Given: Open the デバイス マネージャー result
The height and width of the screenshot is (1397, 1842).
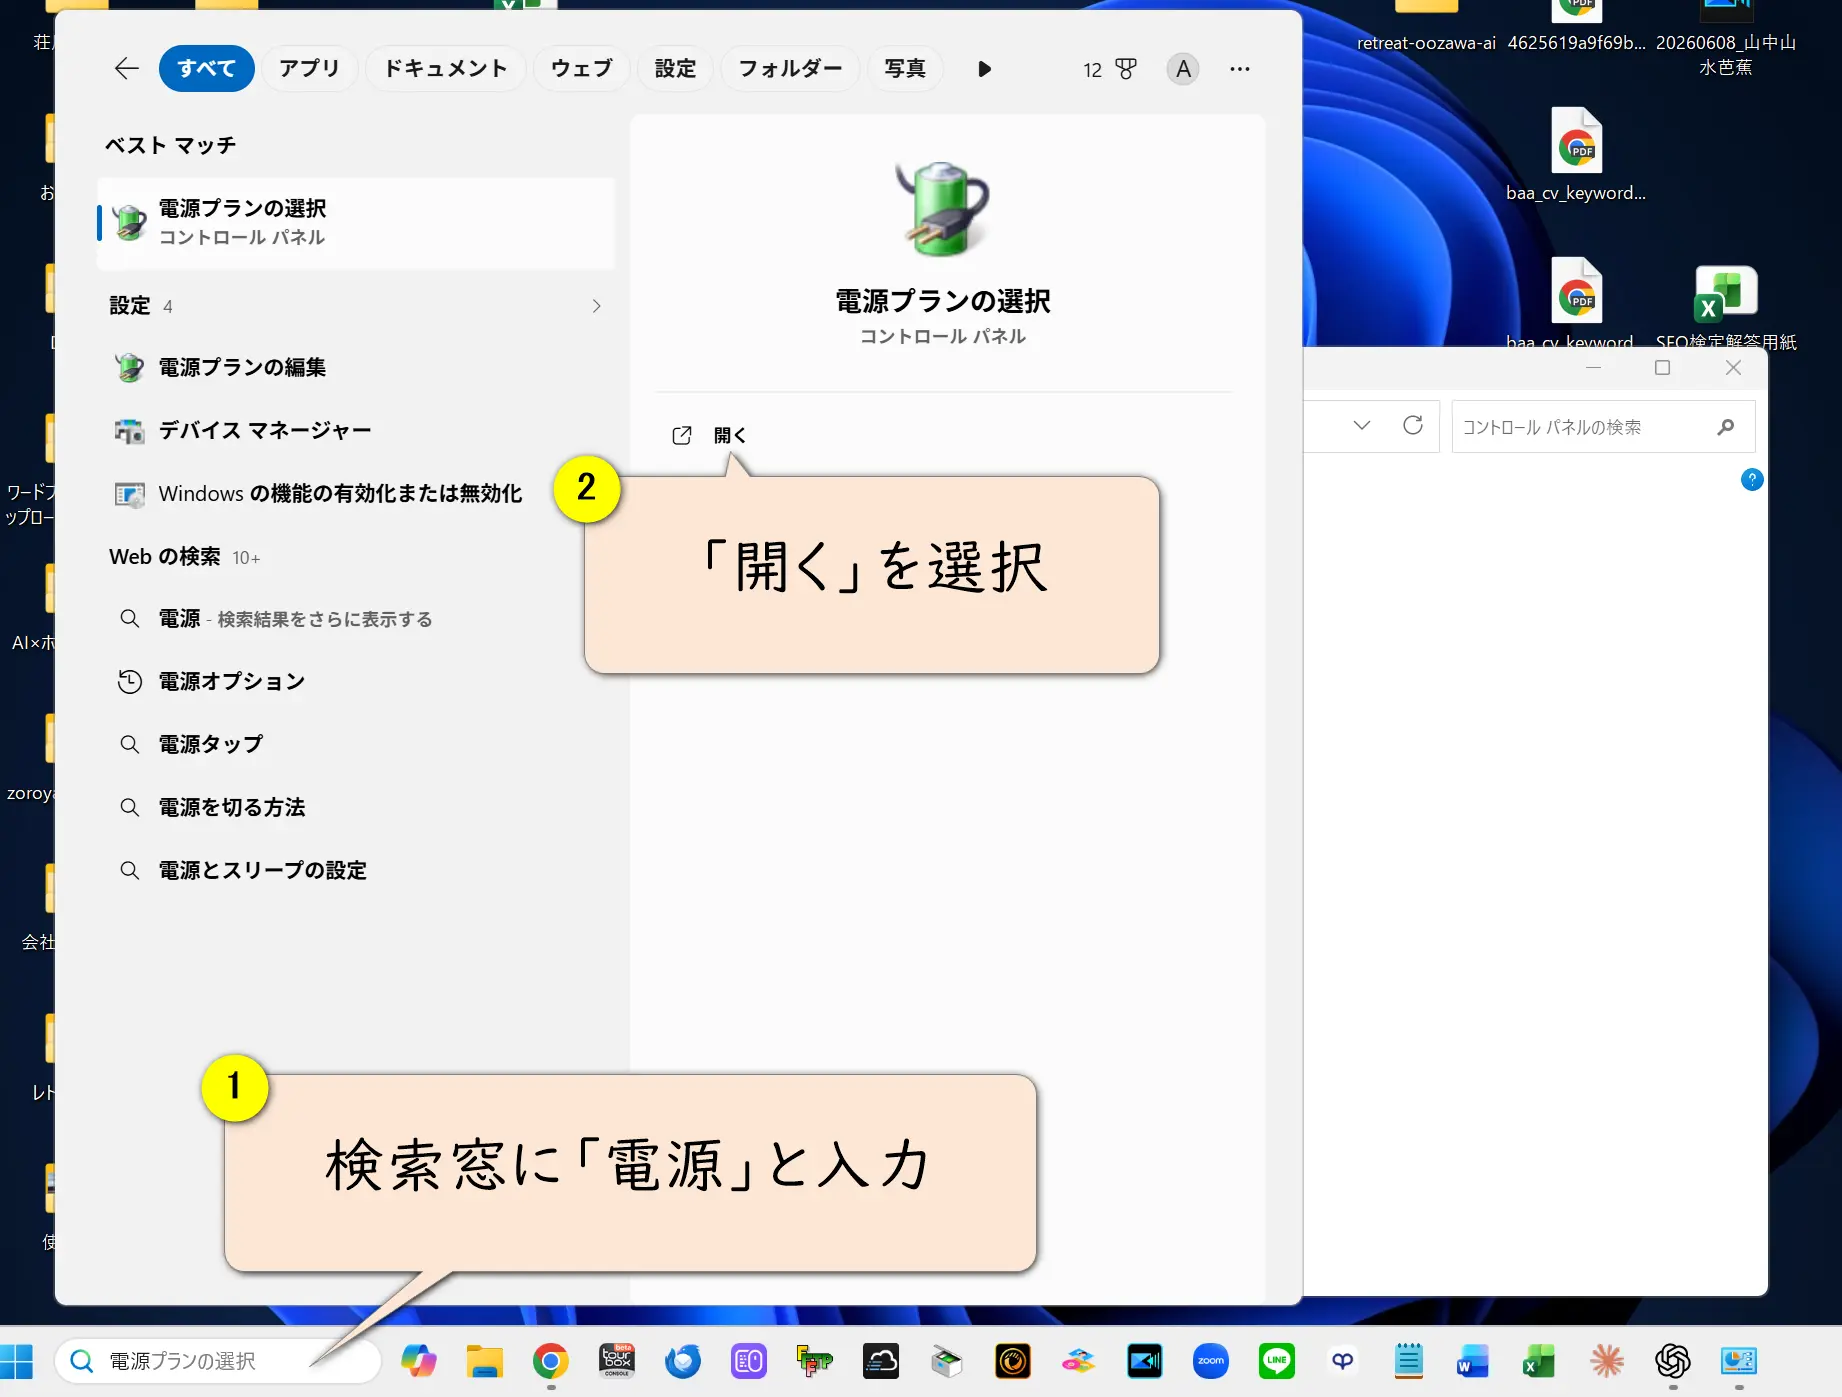Looking at the screenshot, I should click(356, 431).
